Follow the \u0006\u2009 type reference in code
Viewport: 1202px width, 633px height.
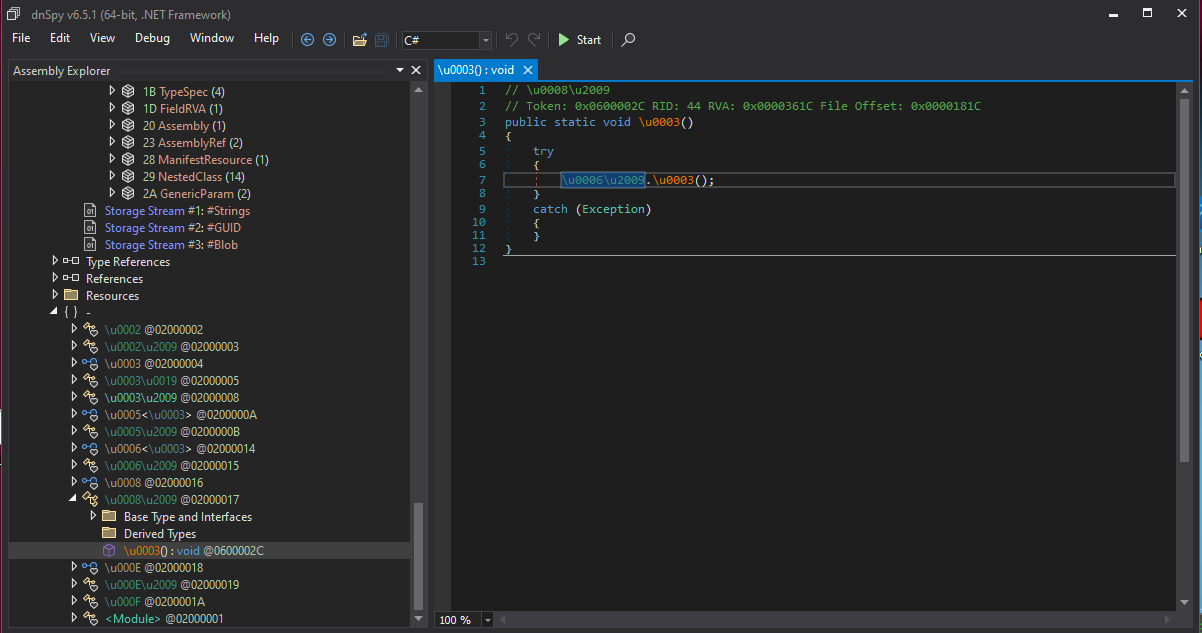tap(604, 180)
